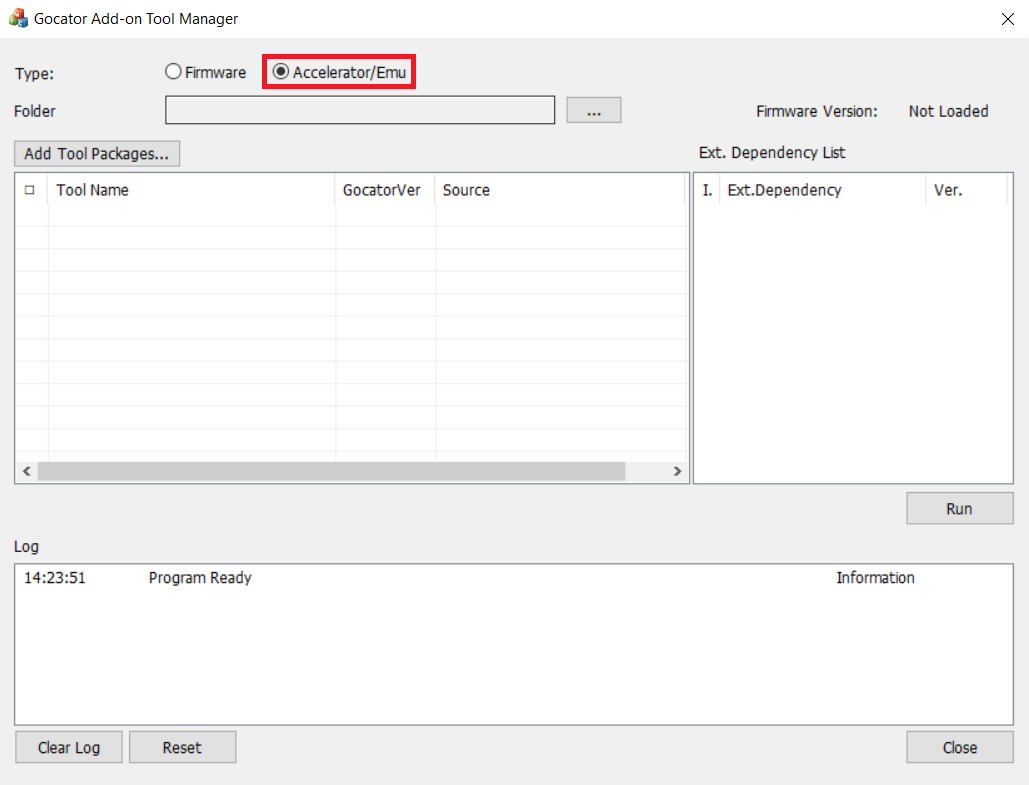Click Add Tool Packages button
The image size is (1029, 785).
pos(96,154)
